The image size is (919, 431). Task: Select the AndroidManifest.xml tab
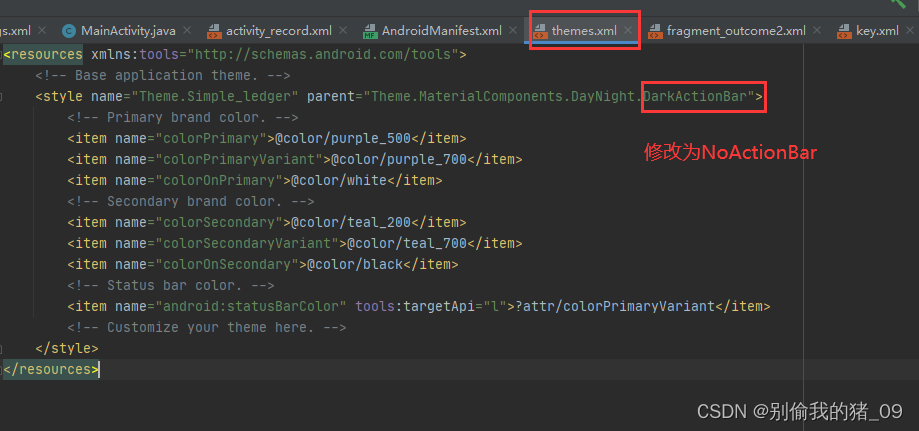[441, 30]
